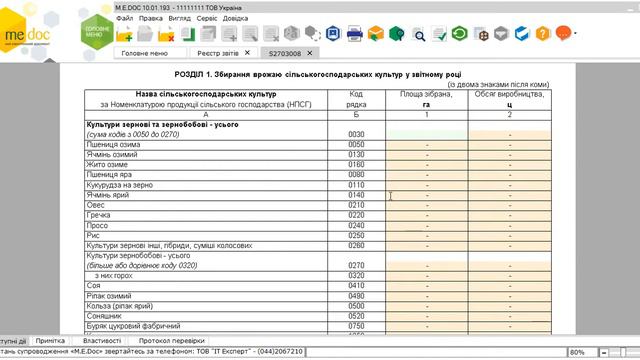Click the green circular refresh icon
This screenshot has height=360, width=640.
click(x=460, y=33)
